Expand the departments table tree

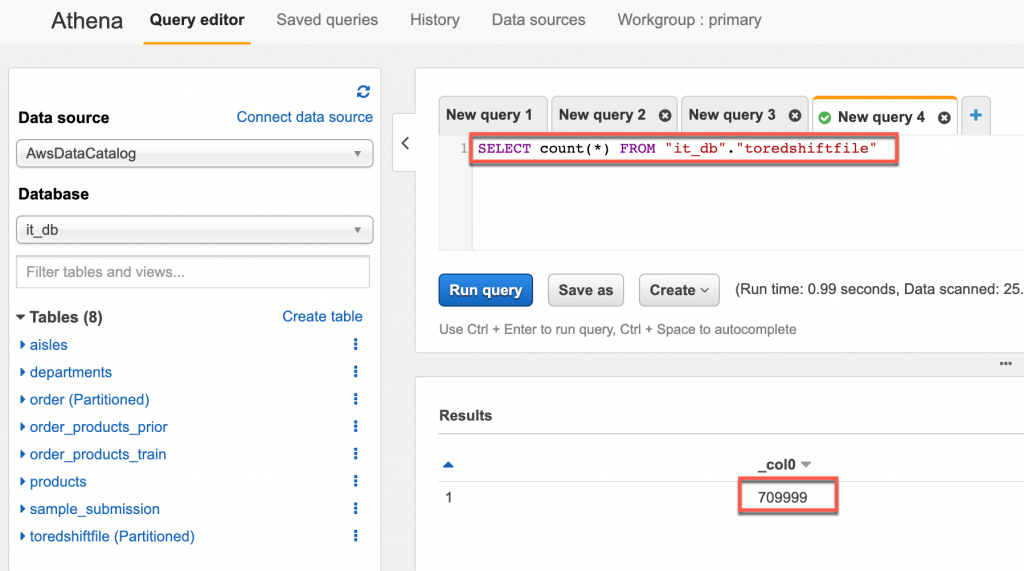pos(23,373)
